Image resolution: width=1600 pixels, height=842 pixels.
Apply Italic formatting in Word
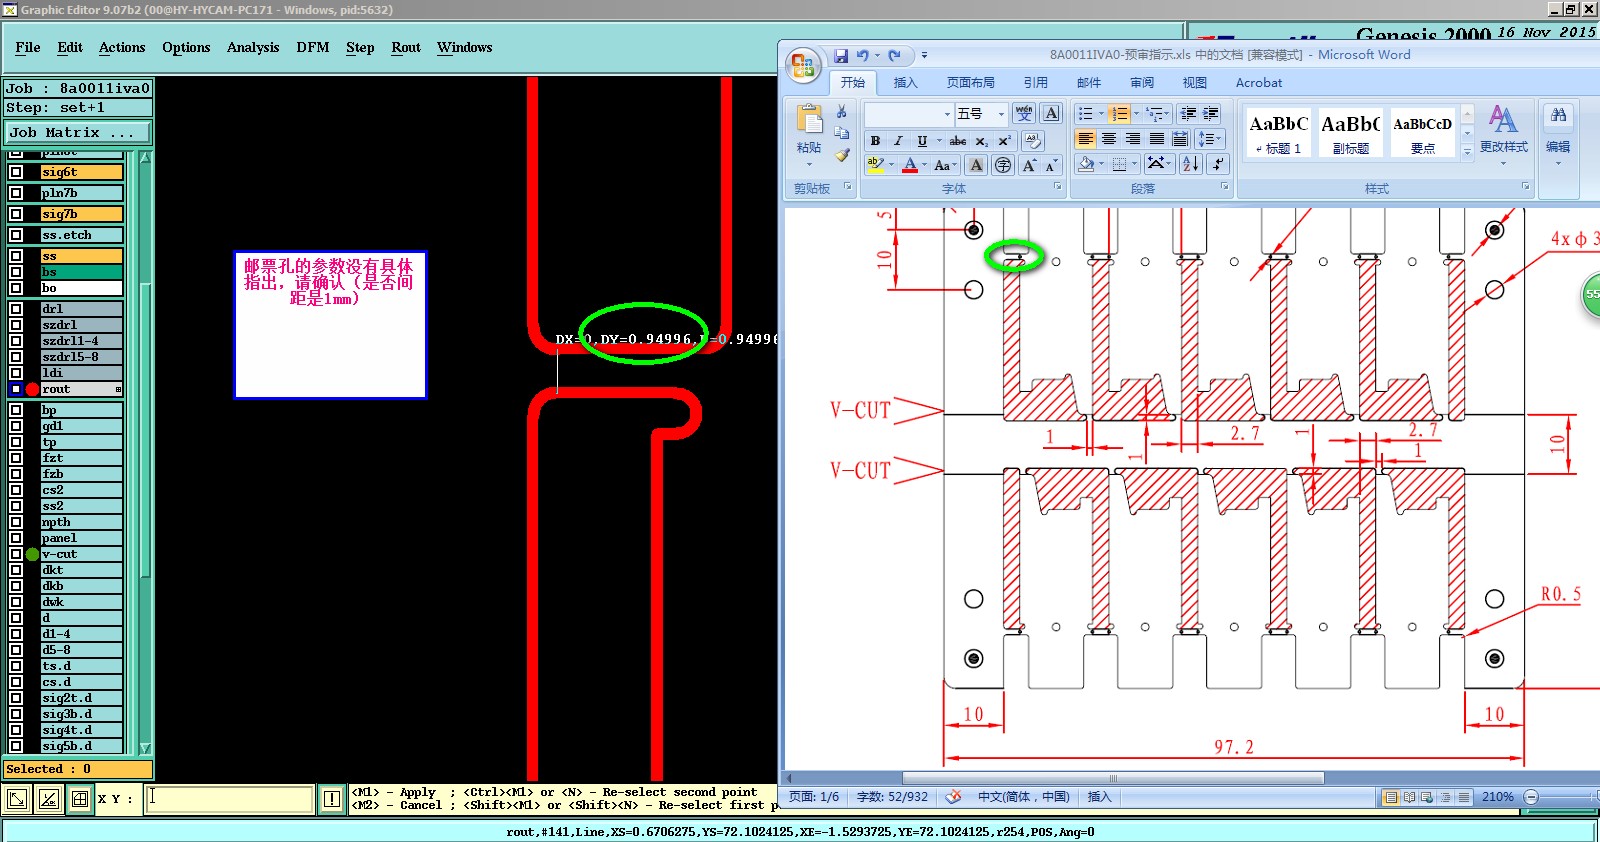tap(898, 141)
